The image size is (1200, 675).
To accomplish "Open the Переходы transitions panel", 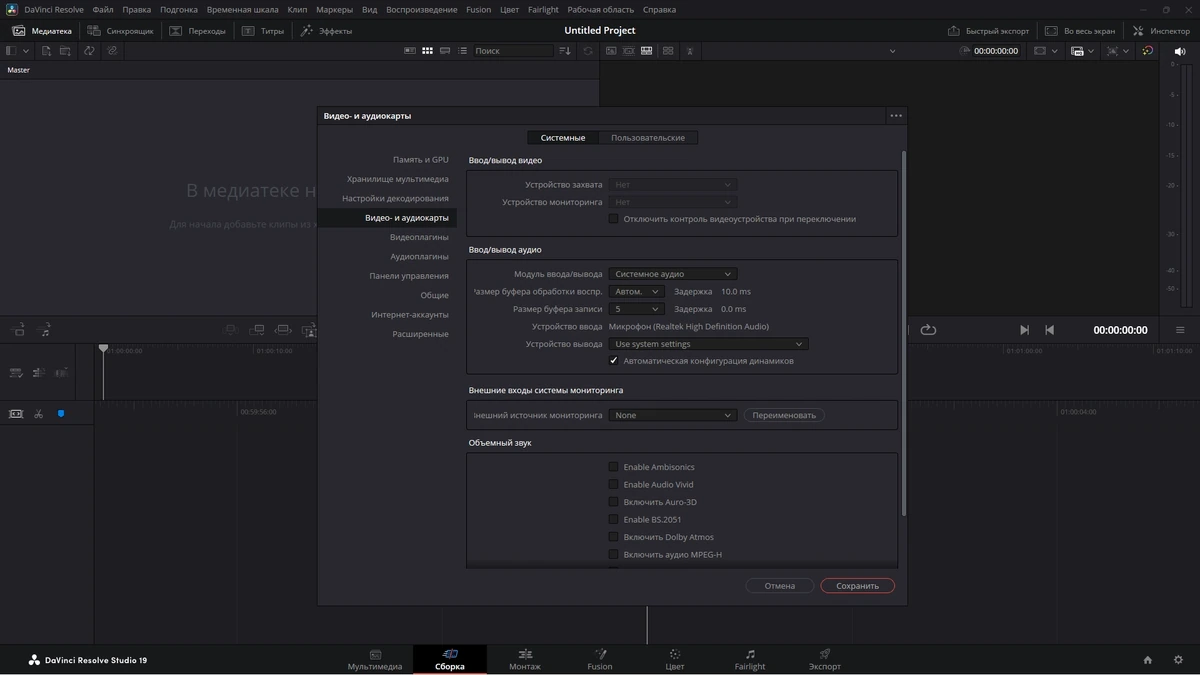I will pos(198,31).
